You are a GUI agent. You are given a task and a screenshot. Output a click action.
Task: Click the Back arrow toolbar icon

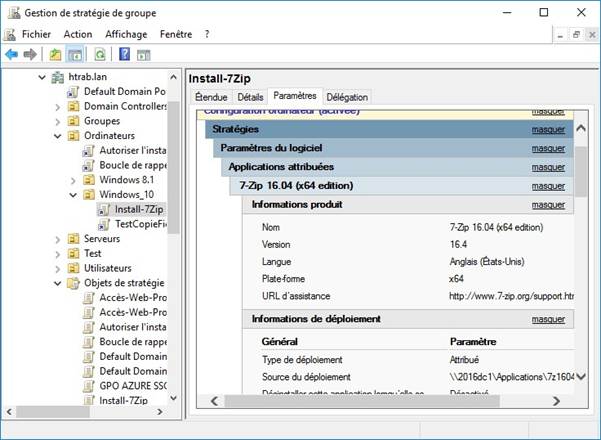click(x=11, y=54)
